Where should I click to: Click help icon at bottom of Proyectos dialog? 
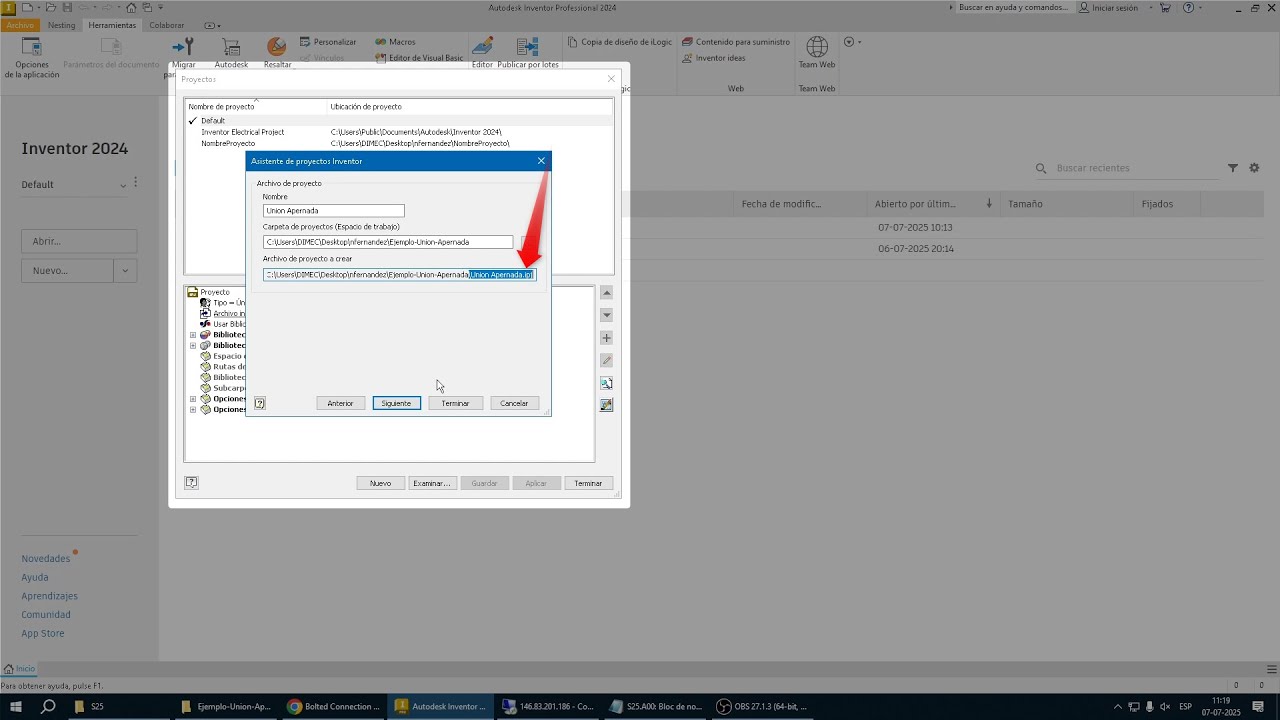tap(191, 482)
